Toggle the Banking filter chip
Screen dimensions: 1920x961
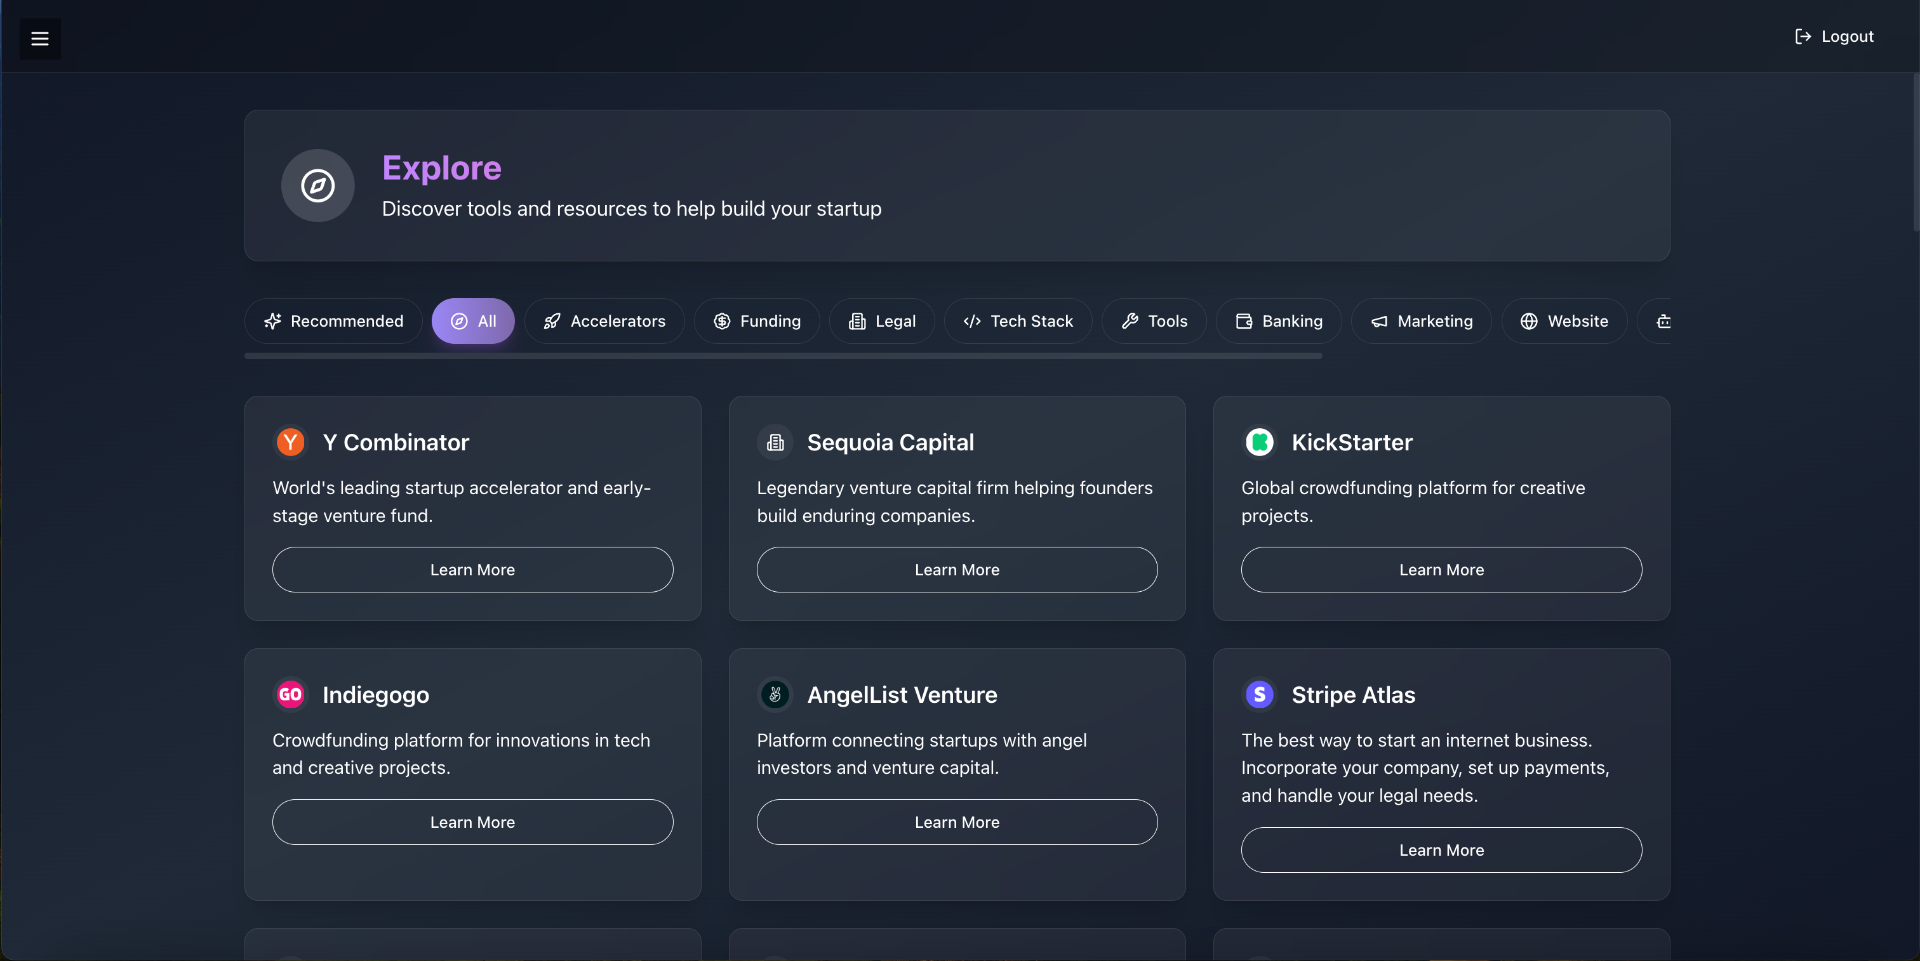(1278, 321)
